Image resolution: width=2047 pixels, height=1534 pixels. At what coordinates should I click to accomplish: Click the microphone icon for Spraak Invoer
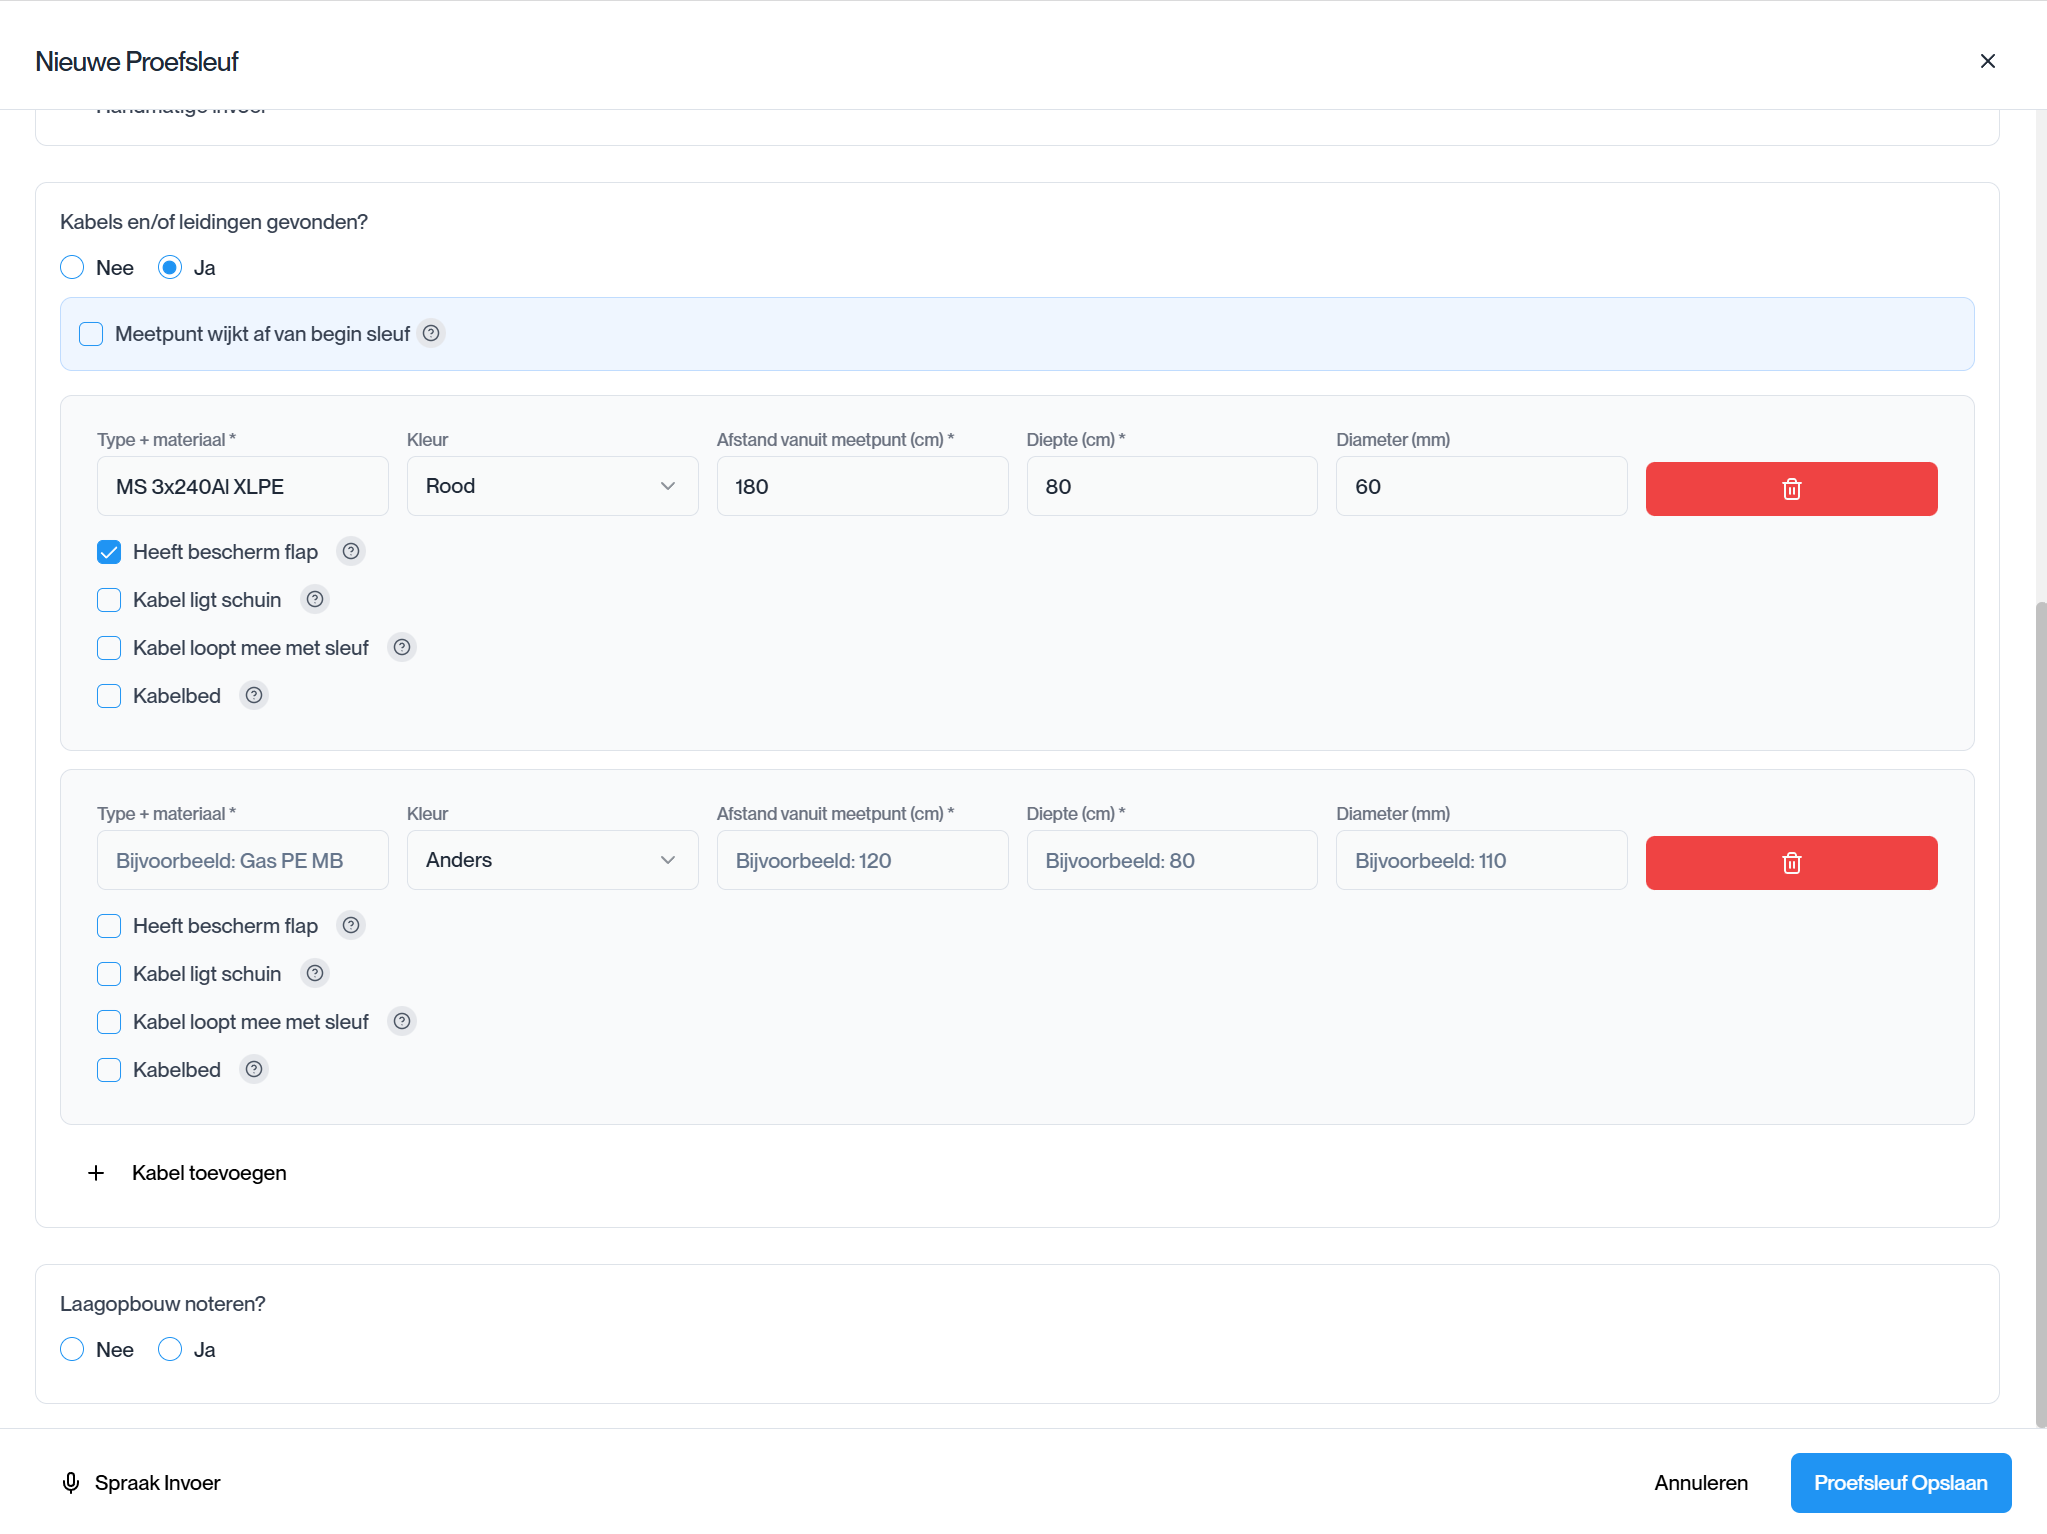[71, 1482]
